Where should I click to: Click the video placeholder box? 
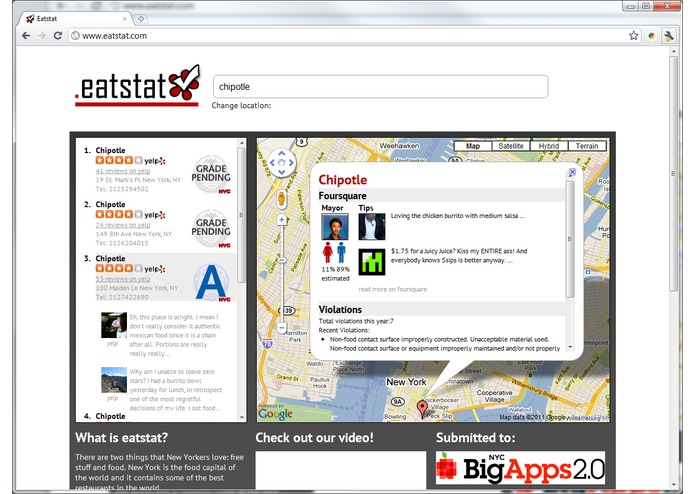(341, 470)
